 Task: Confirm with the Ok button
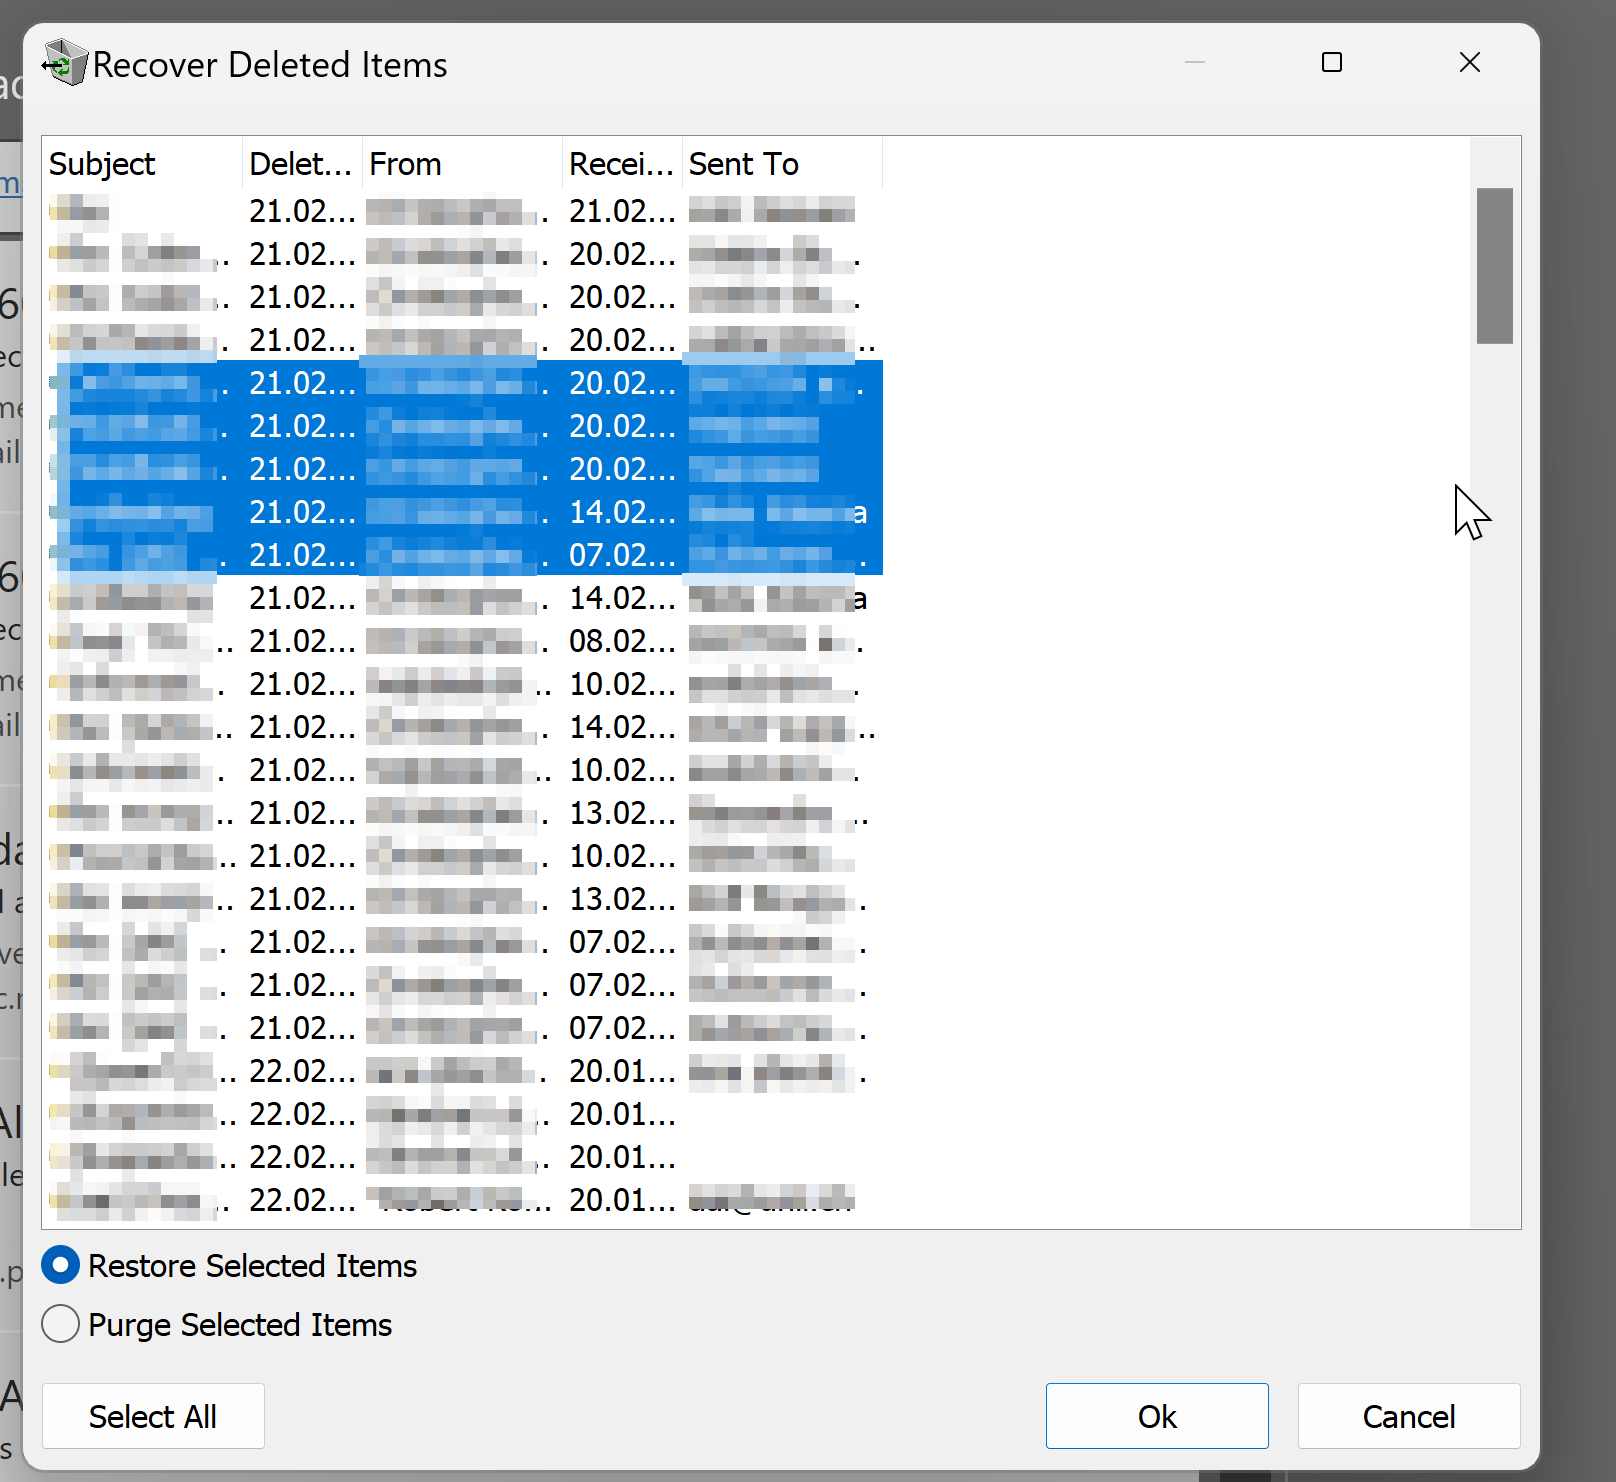[x=1156, y=1416]
